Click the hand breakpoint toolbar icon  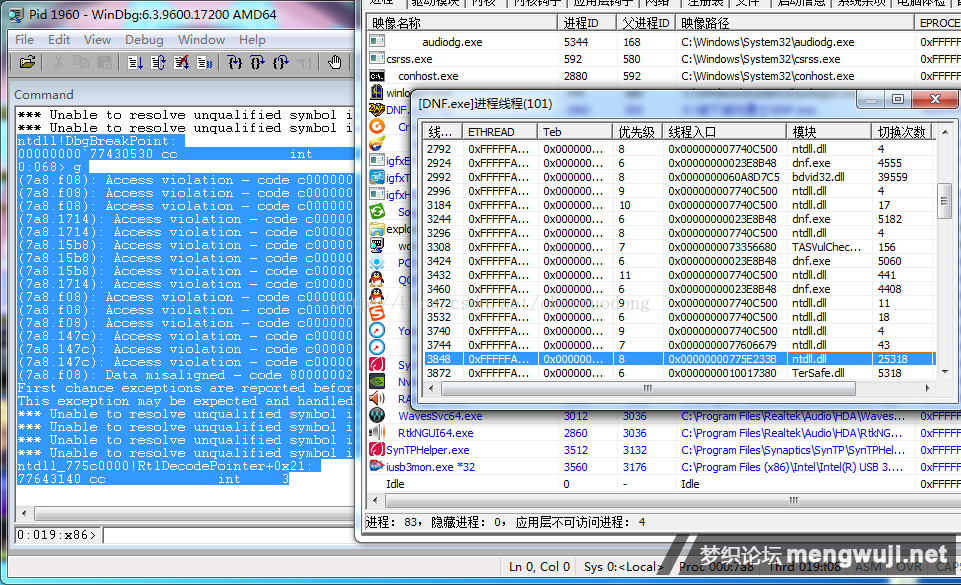(334, 62)
